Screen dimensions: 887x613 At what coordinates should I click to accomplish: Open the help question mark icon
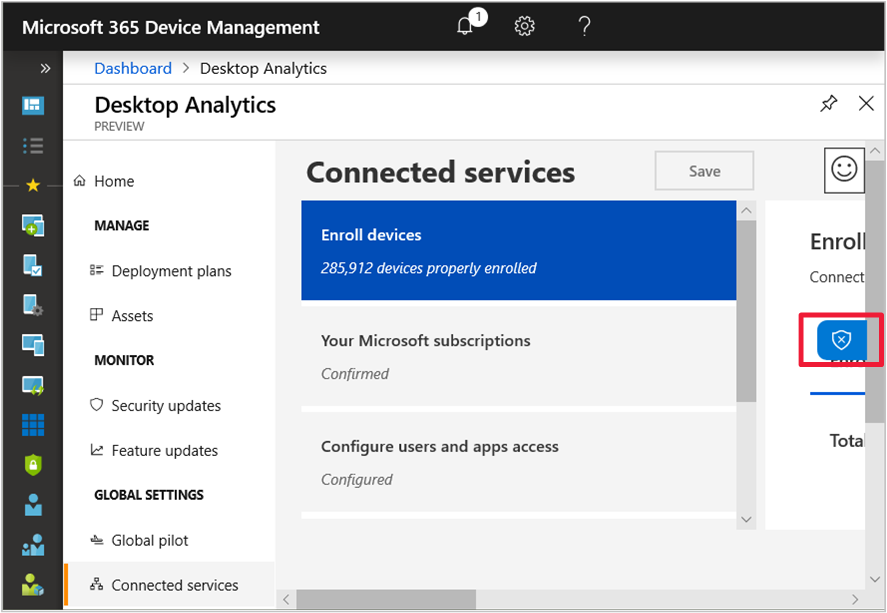(584, 26)
